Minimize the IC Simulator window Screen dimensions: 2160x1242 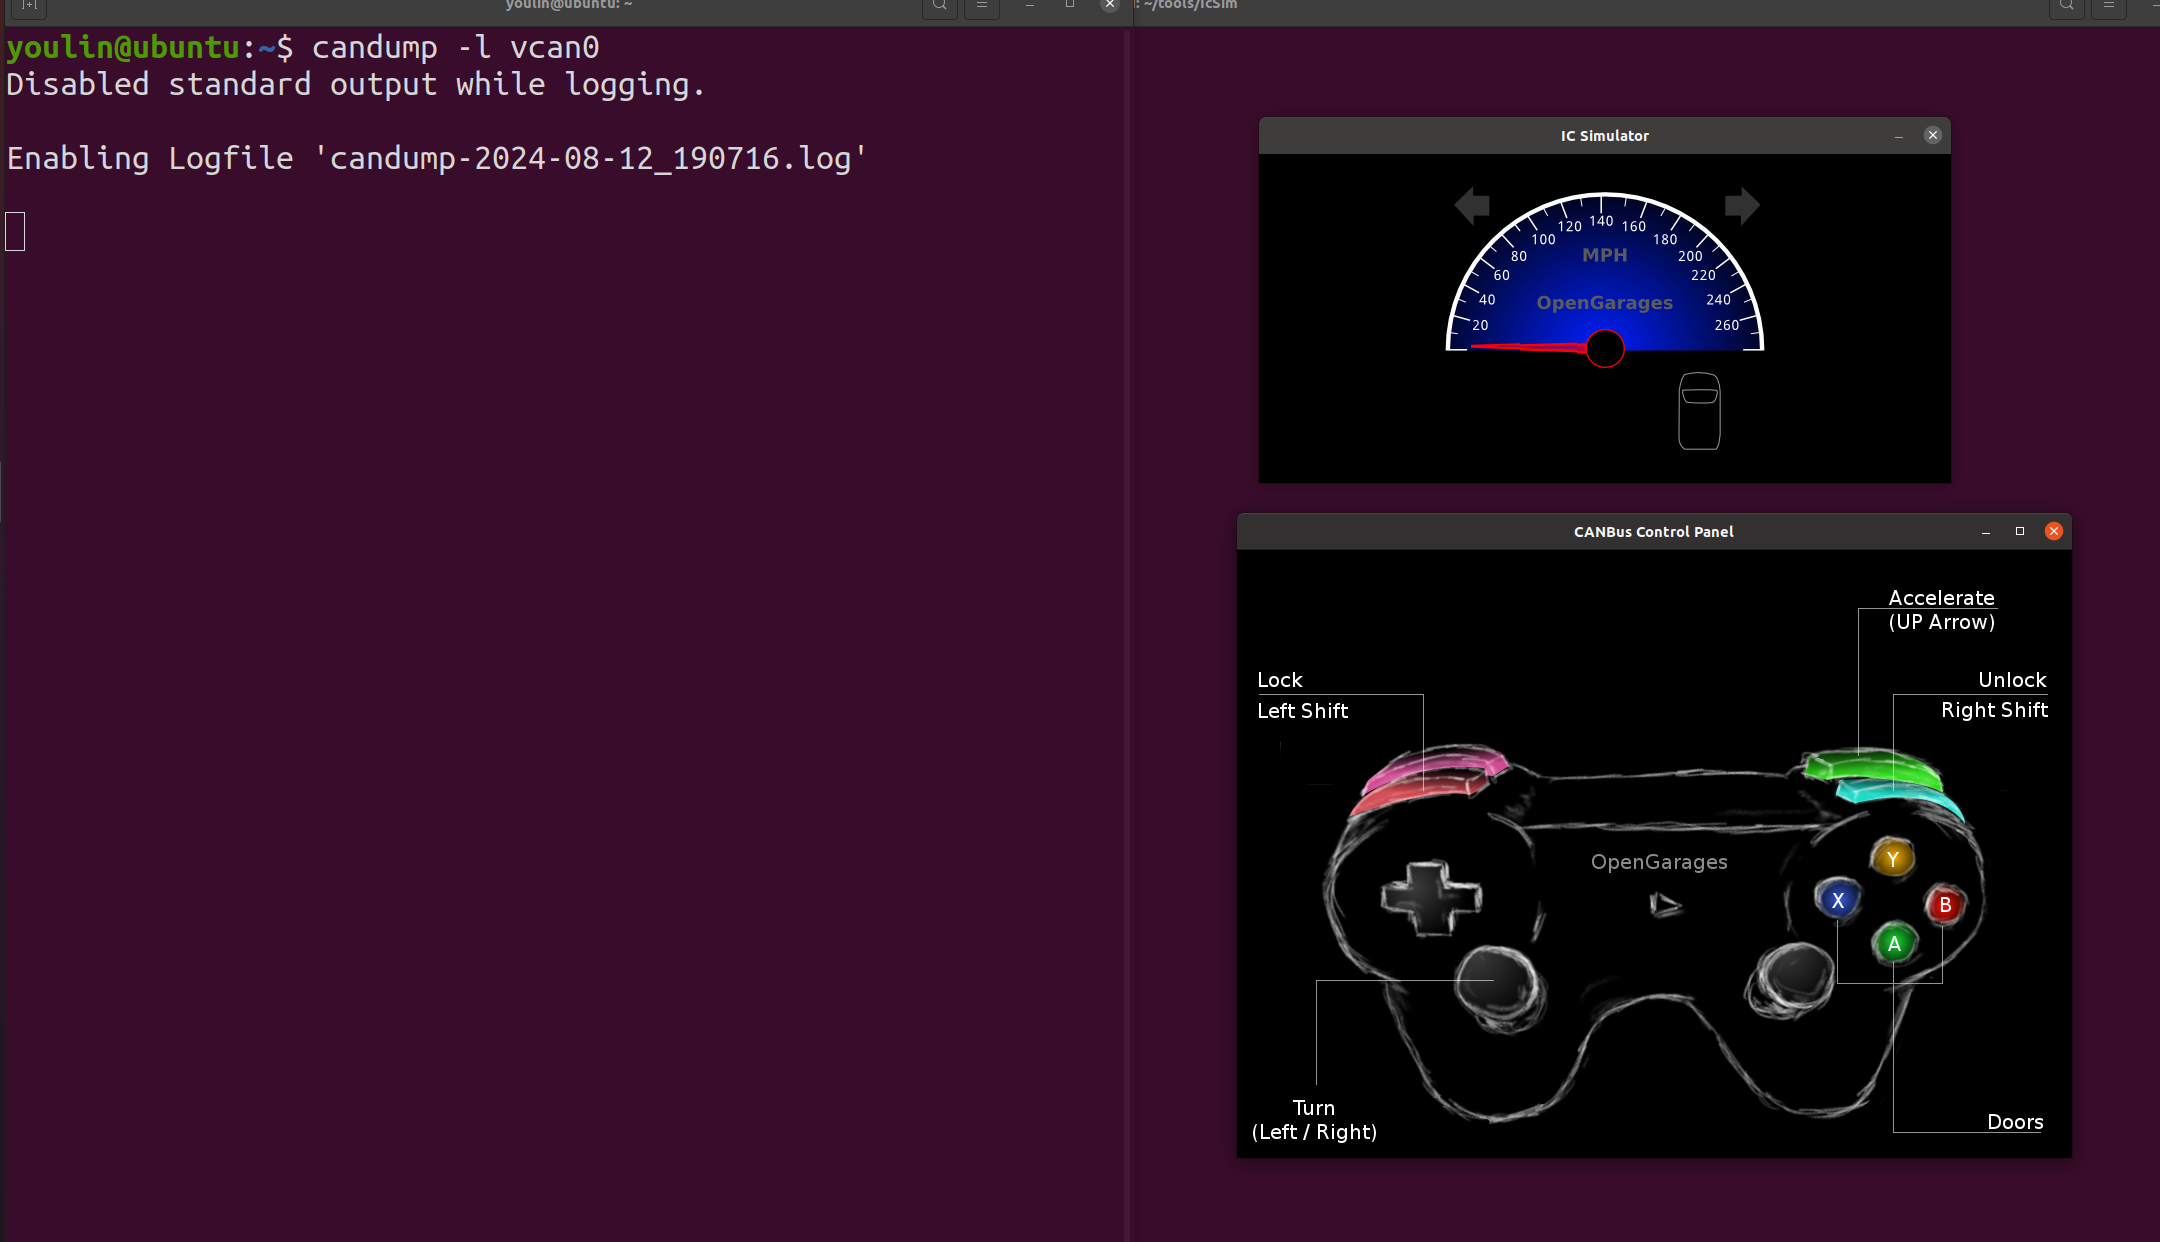coord(1898,136)
